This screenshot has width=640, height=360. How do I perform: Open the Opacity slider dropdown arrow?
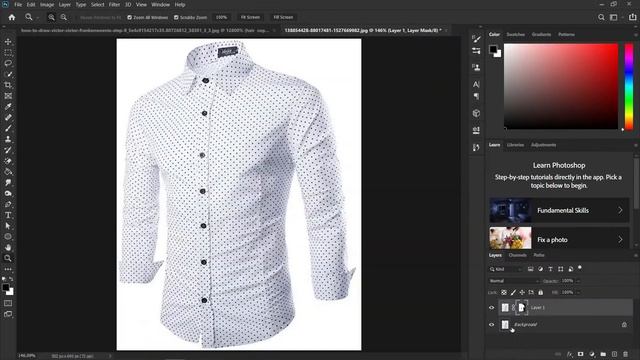[x=578, y=281]
